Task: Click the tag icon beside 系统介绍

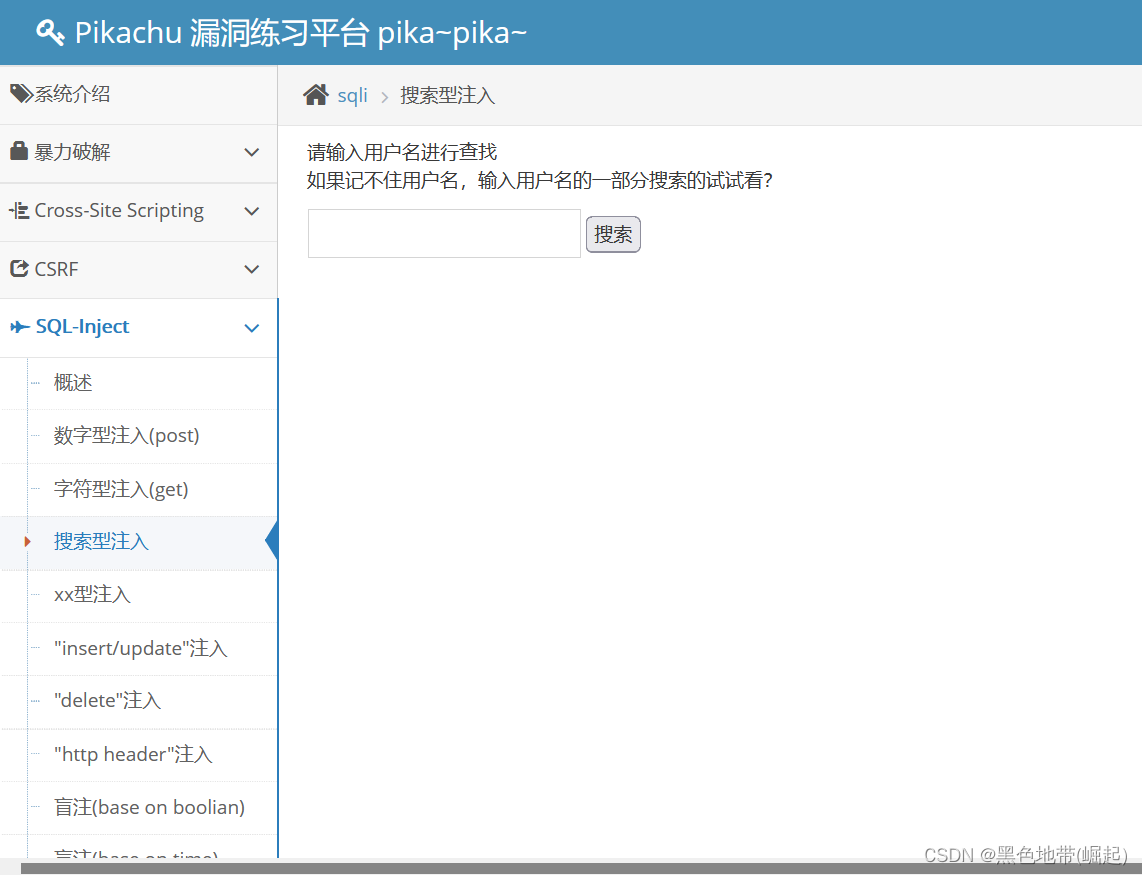Action: click(20, 93)
